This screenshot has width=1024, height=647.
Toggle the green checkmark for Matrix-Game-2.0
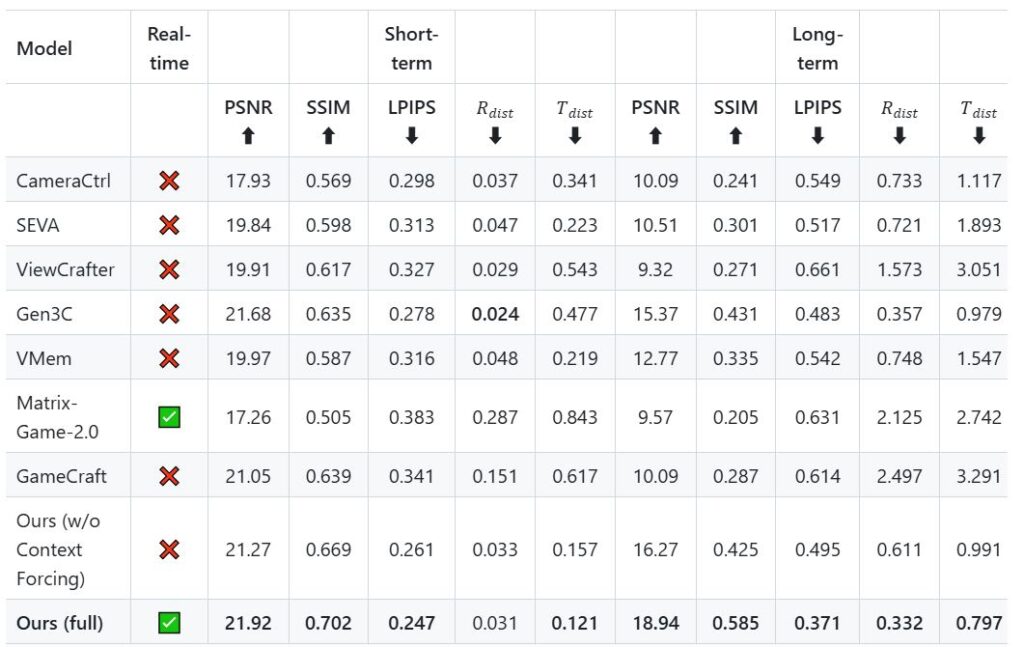coord(169,417)
